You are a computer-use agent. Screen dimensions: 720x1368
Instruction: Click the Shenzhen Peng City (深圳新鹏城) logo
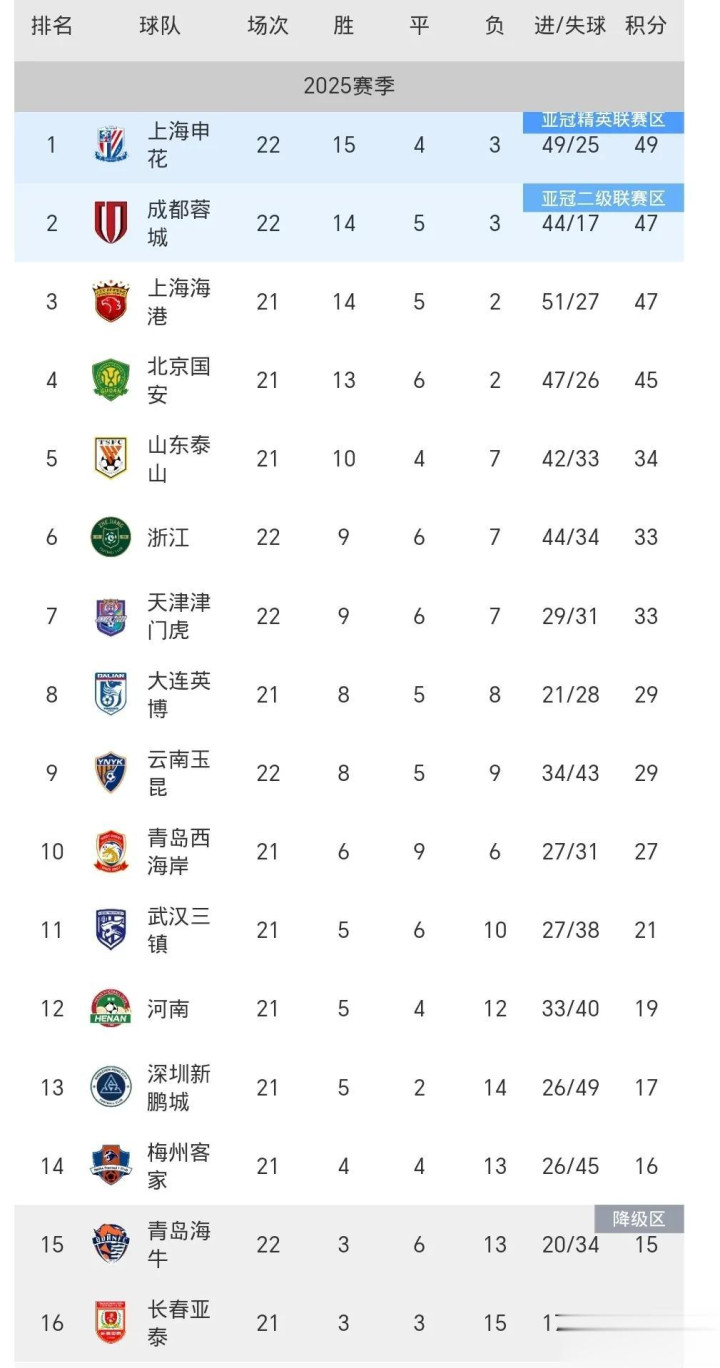pyautogui.click(x=111, y=1087)
